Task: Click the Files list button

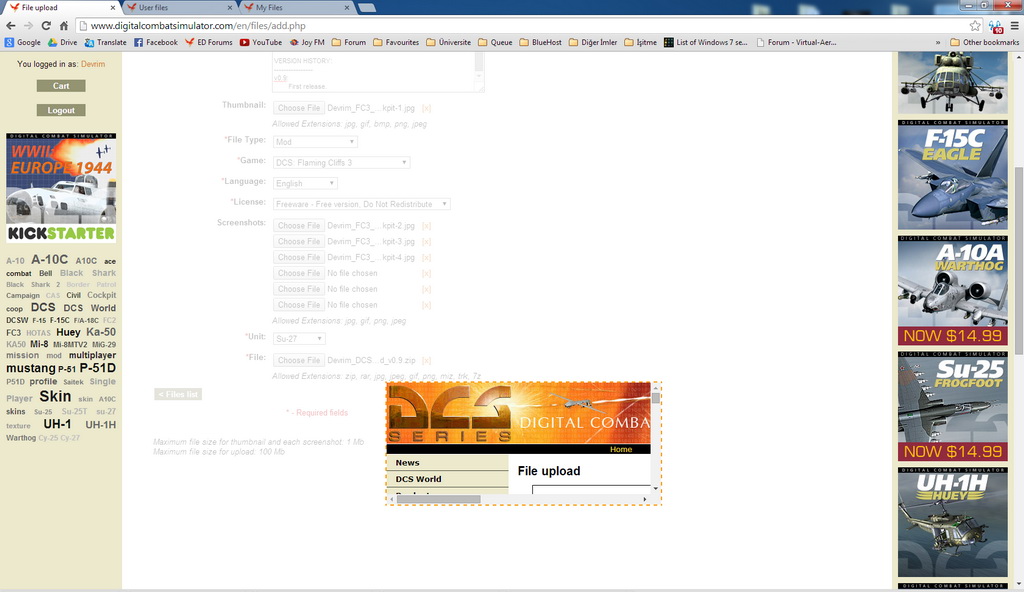Action: point(178,395)
